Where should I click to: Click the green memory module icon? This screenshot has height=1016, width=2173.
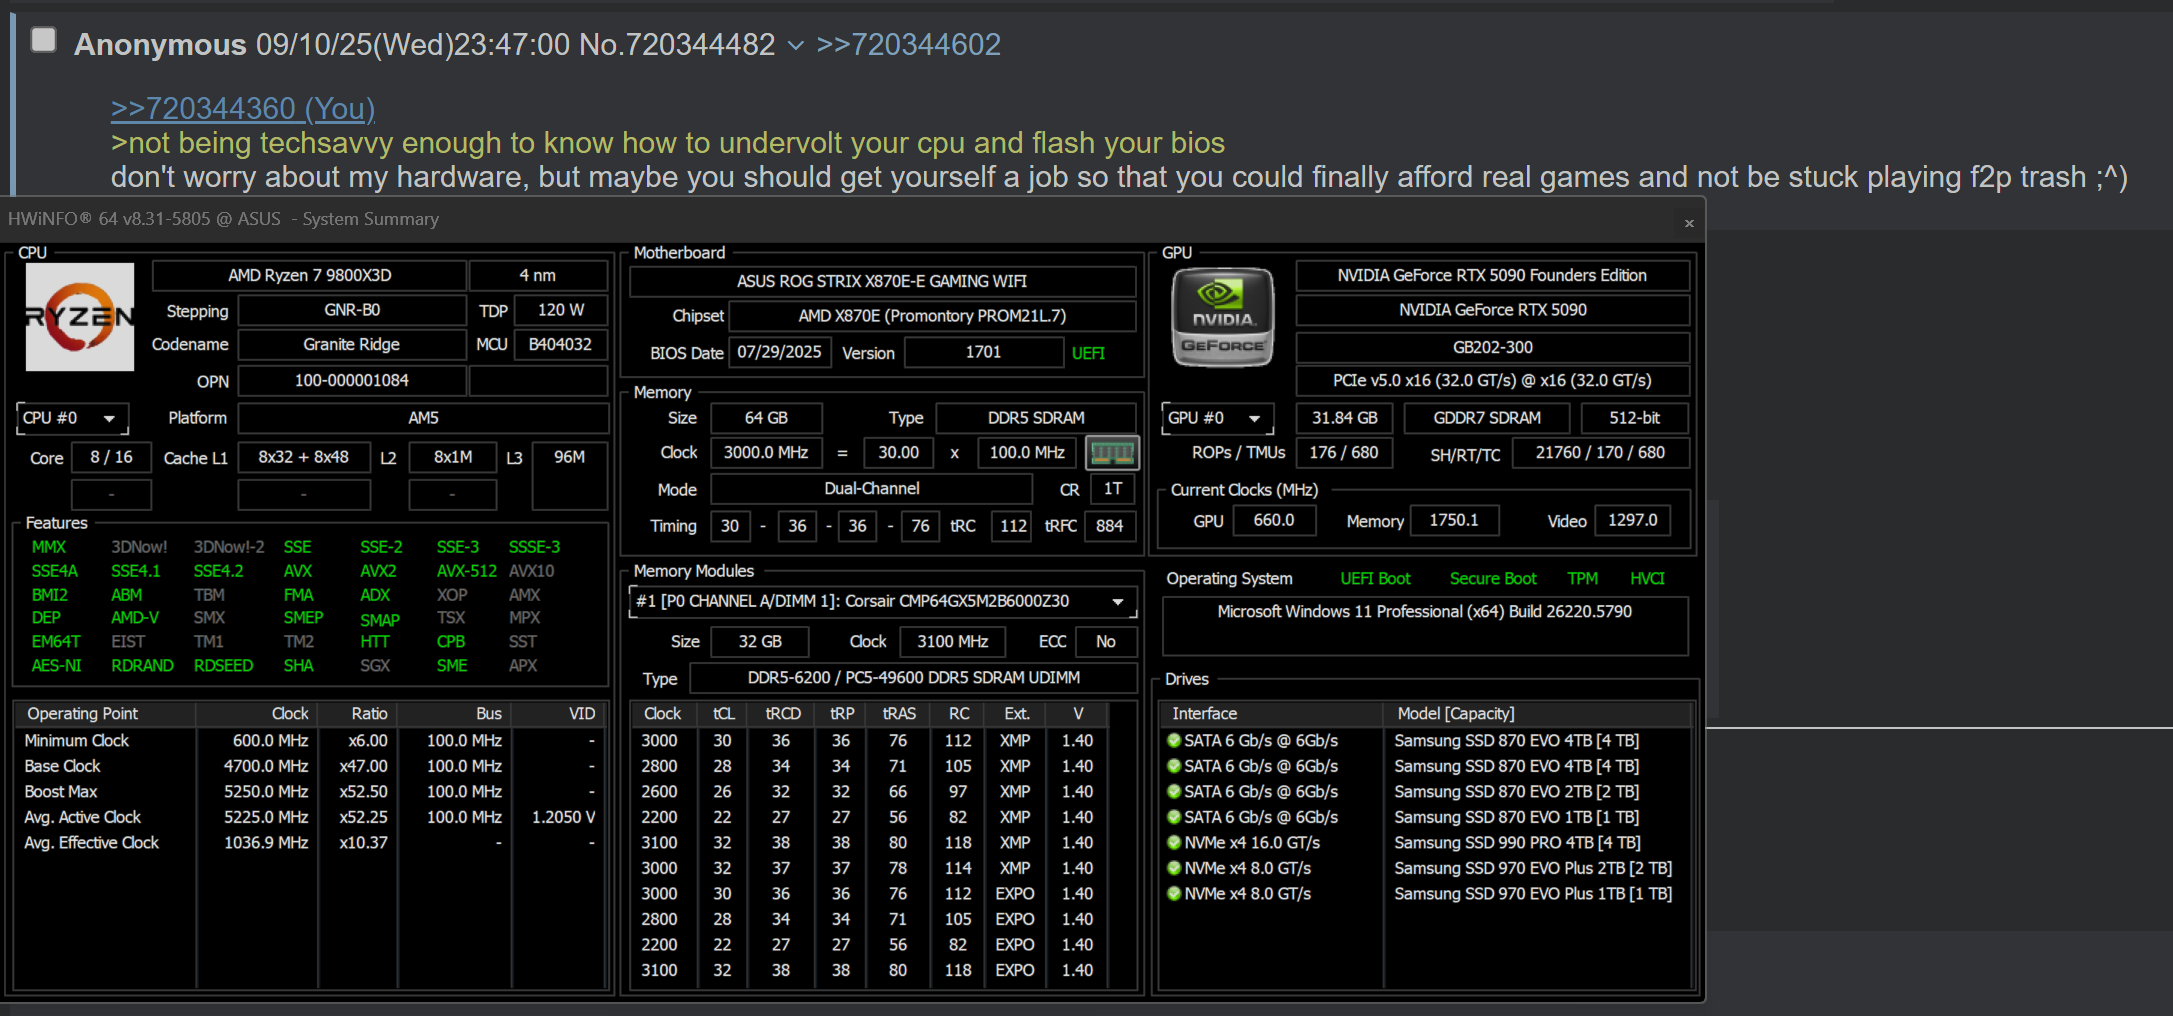(x=1112, y=453)
